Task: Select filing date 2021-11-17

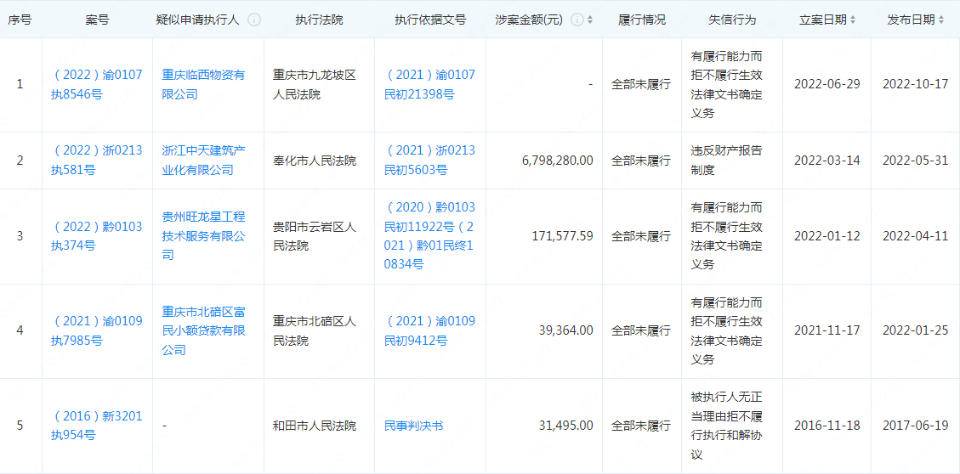Action: [x=827, y=331]
